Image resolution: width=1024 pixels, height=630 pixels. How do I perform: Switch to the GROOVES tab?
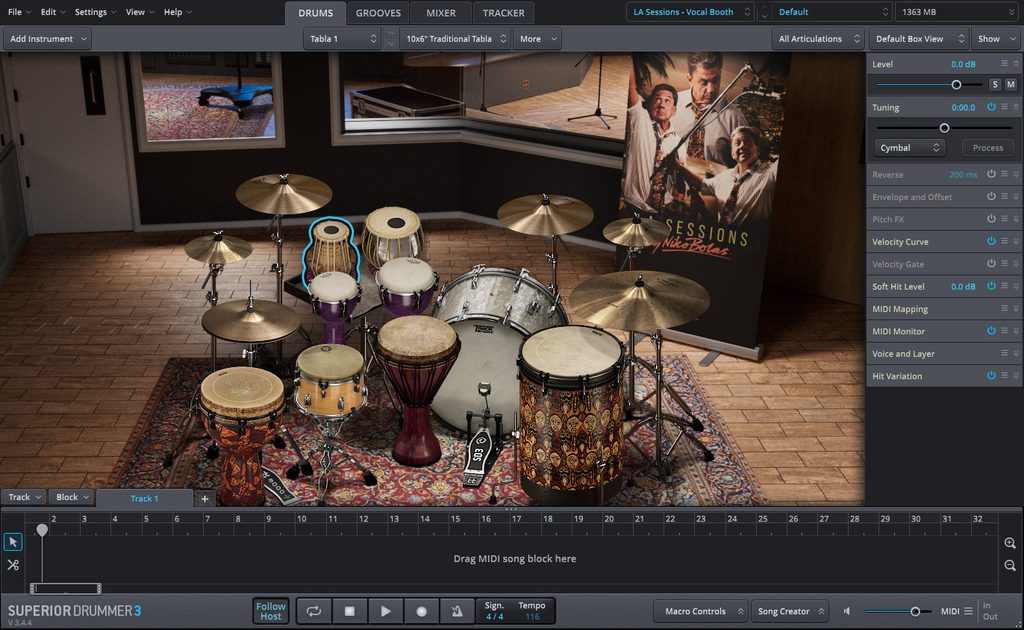378,13
